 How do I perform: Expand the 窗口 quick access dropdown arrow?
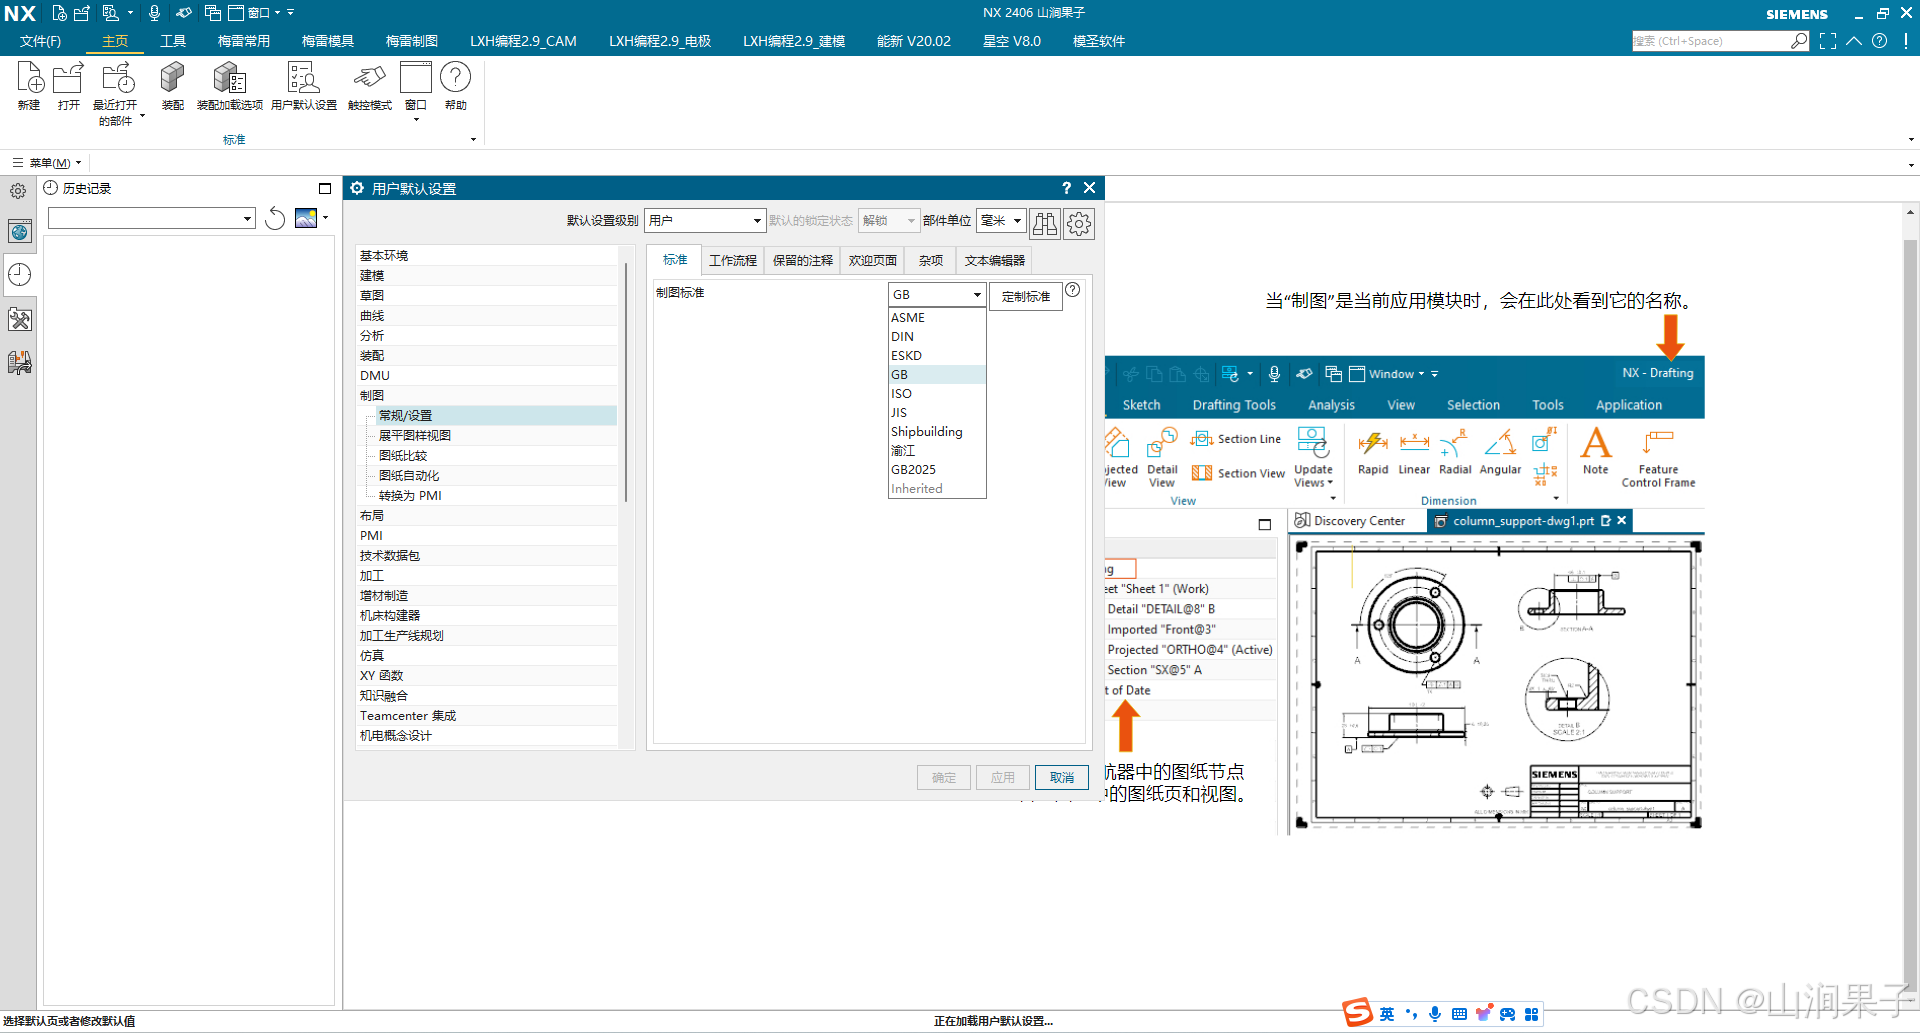pos(279,13)
